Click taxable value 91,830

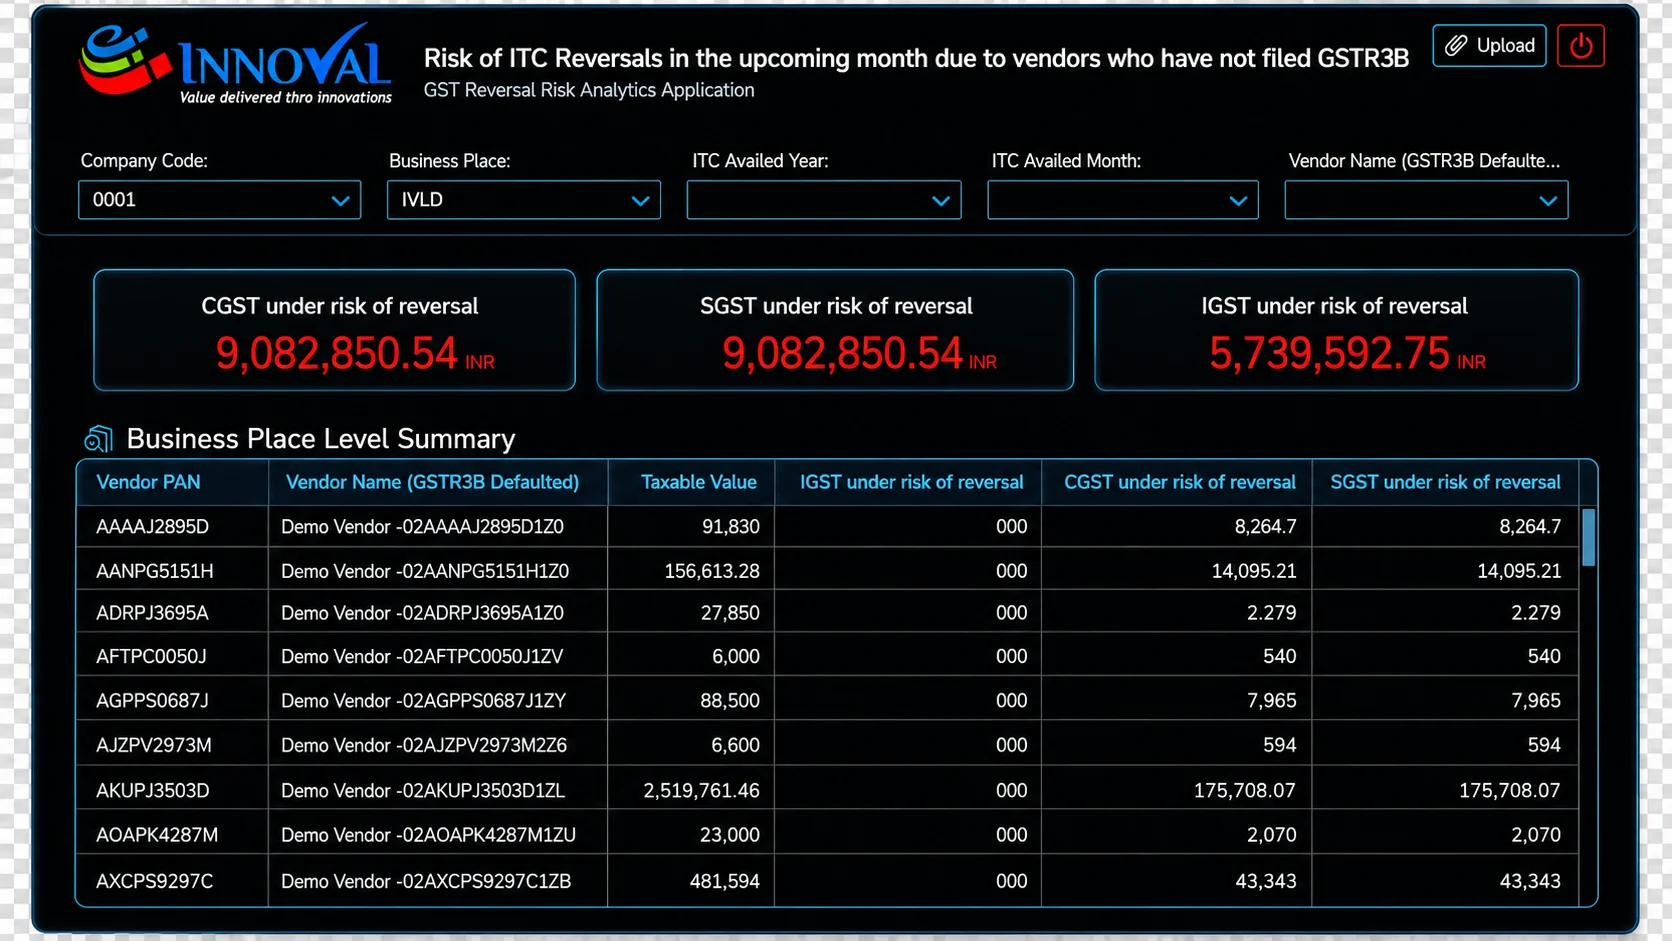(x=730, y=527)
